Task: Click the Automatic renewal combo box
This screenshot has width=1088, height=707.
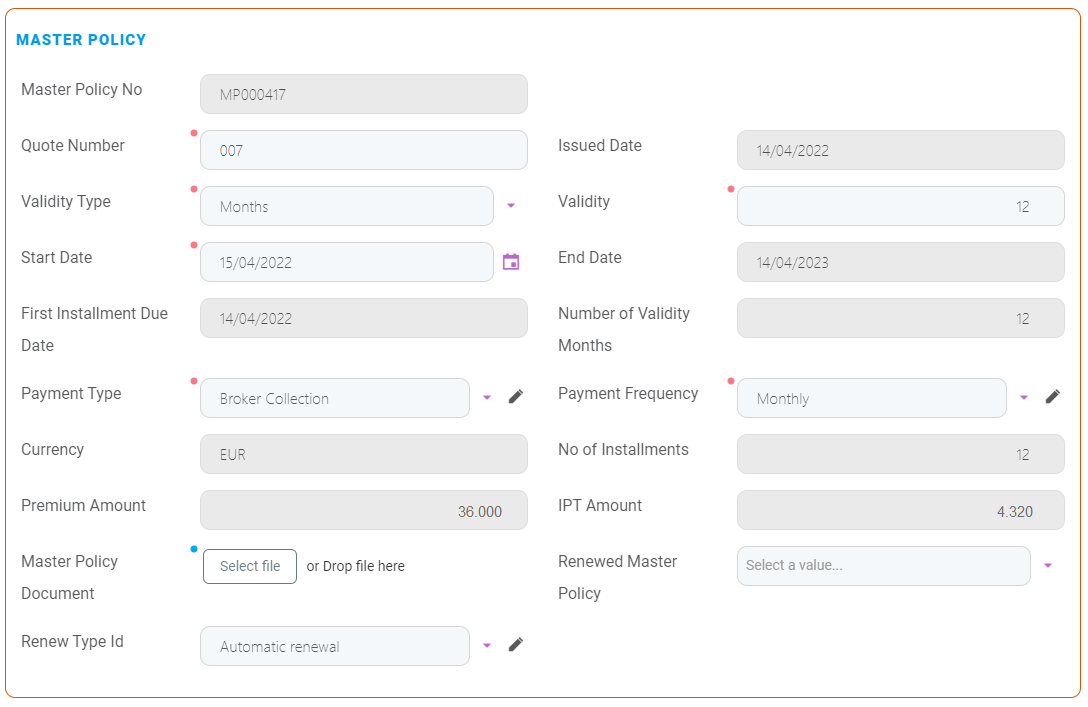Action: (334, 646)
